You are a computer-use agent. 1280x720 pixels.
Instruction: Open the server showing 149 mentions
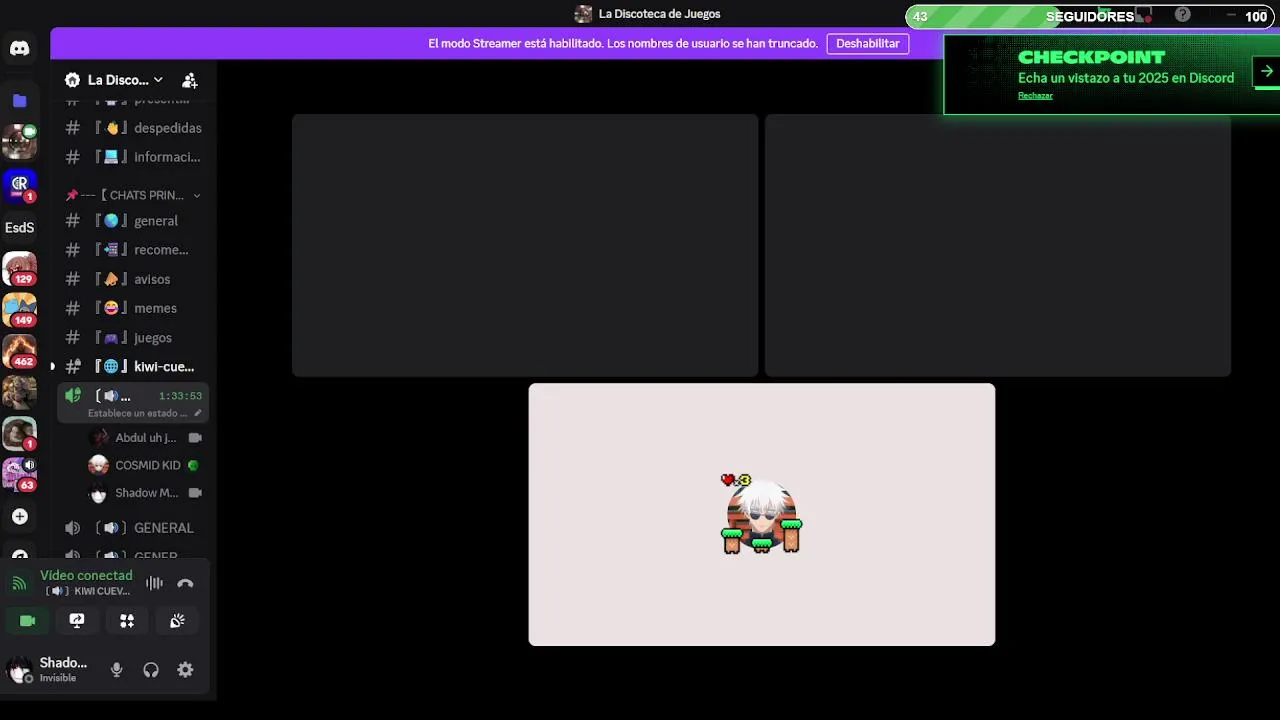point(19,309)
